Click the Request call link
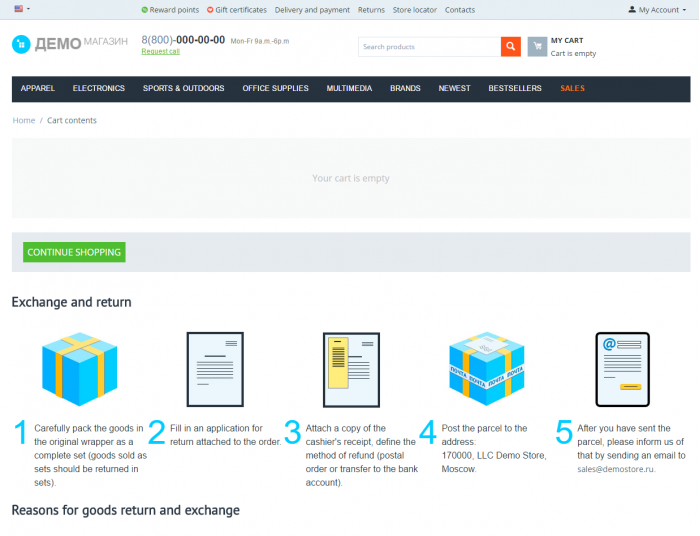Viewport: 700px width, 536px height. [160, 51]
